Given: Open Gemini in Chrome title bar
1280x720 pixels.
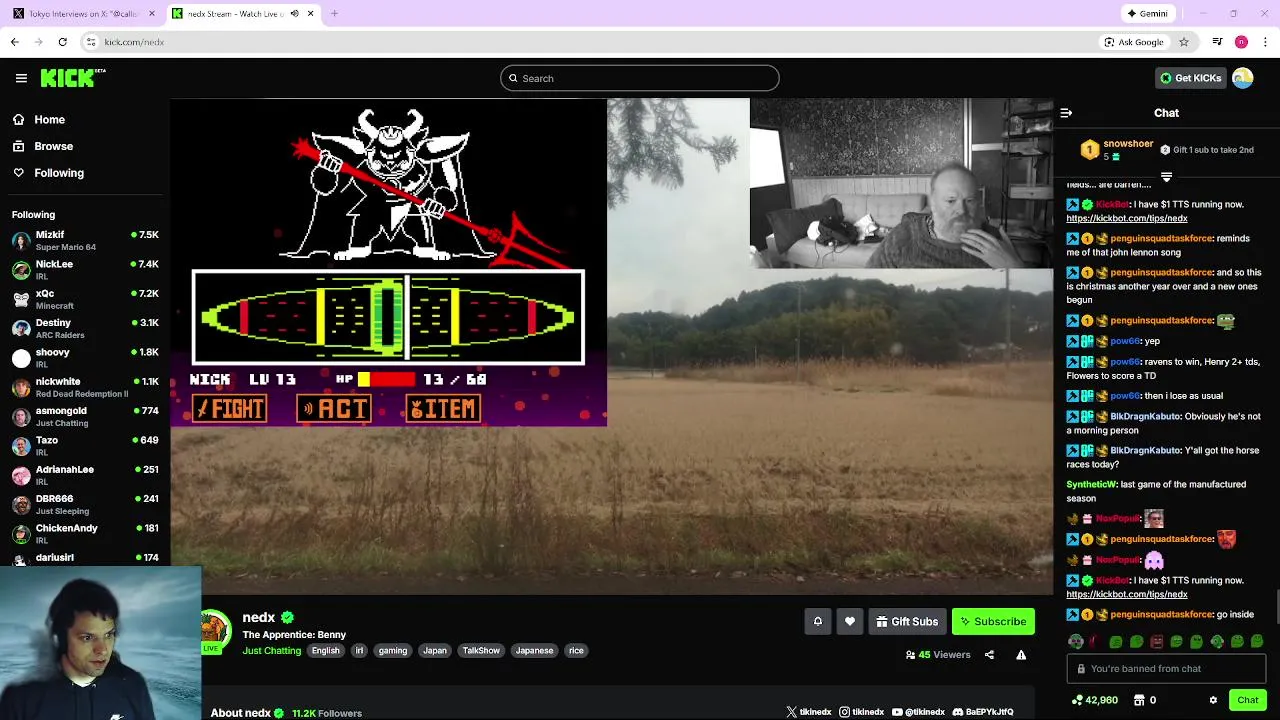Looking at the screenshot, I should click(1147, 14).
